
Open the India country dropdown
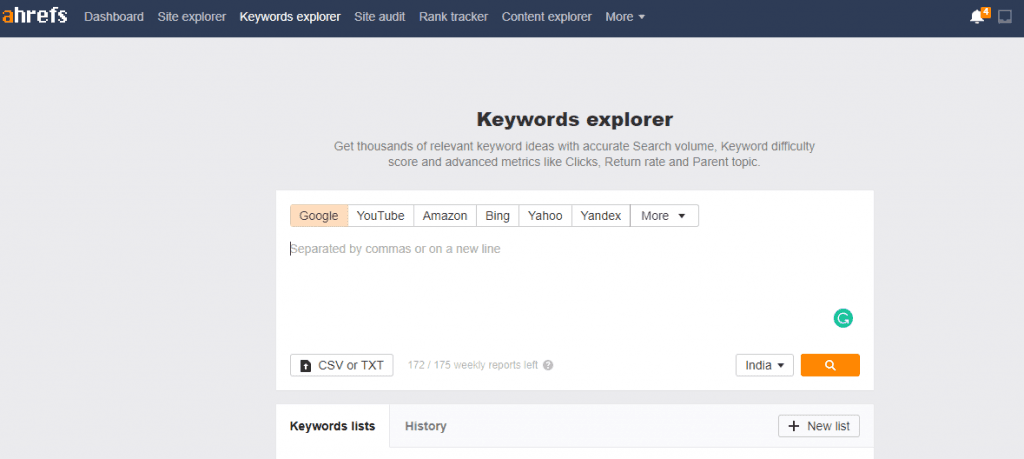click(764, 365)
